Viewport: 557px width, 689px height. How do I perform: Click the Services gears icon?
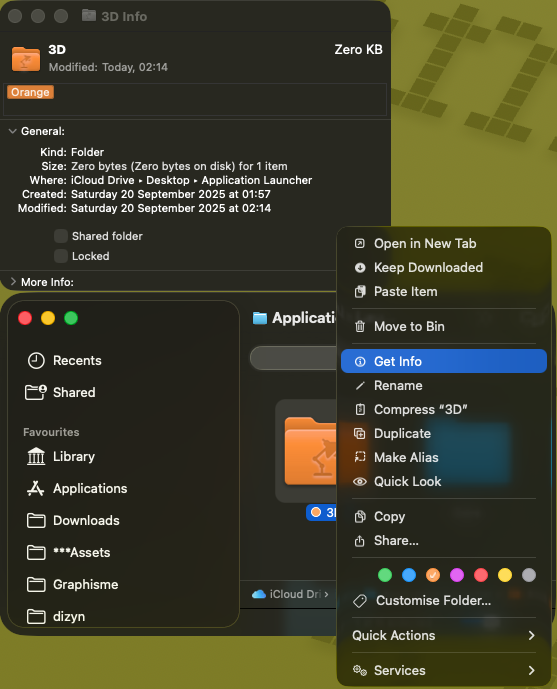click(360, 670)
